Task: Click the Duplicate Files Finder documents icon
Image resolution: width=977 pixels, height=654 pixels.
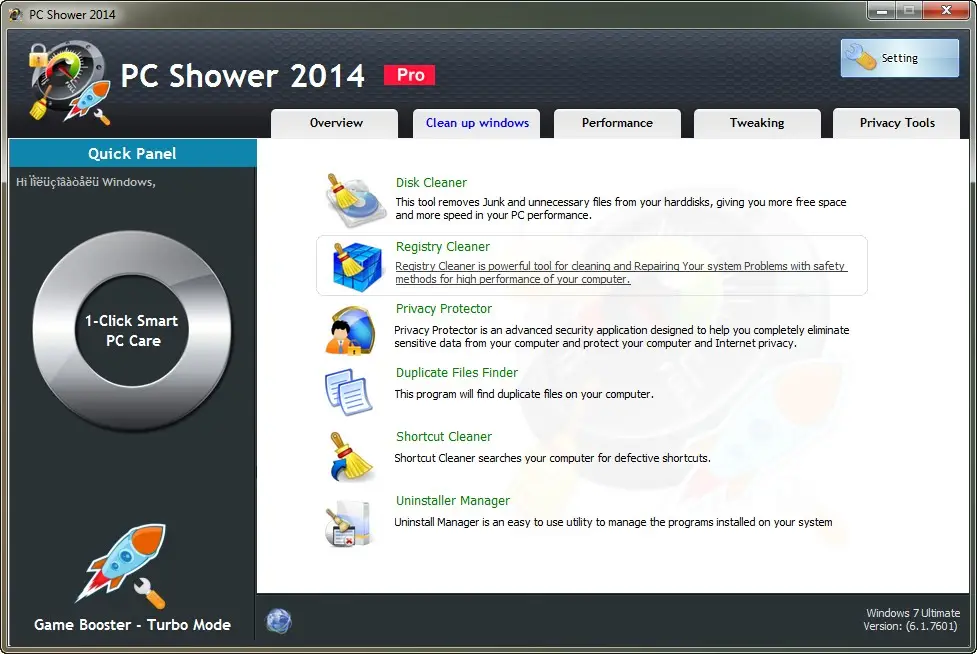Action: click(349, 392)
